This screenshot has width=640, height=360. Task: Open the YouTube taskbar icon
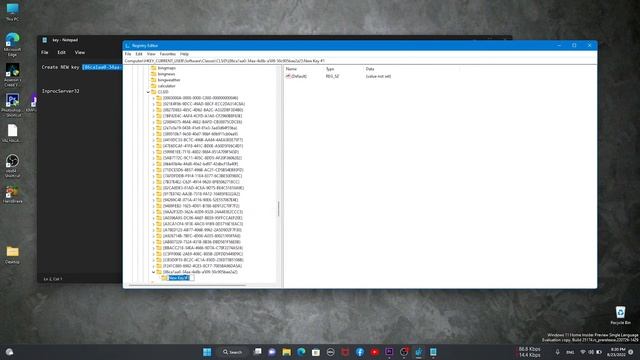click(374, 352)
